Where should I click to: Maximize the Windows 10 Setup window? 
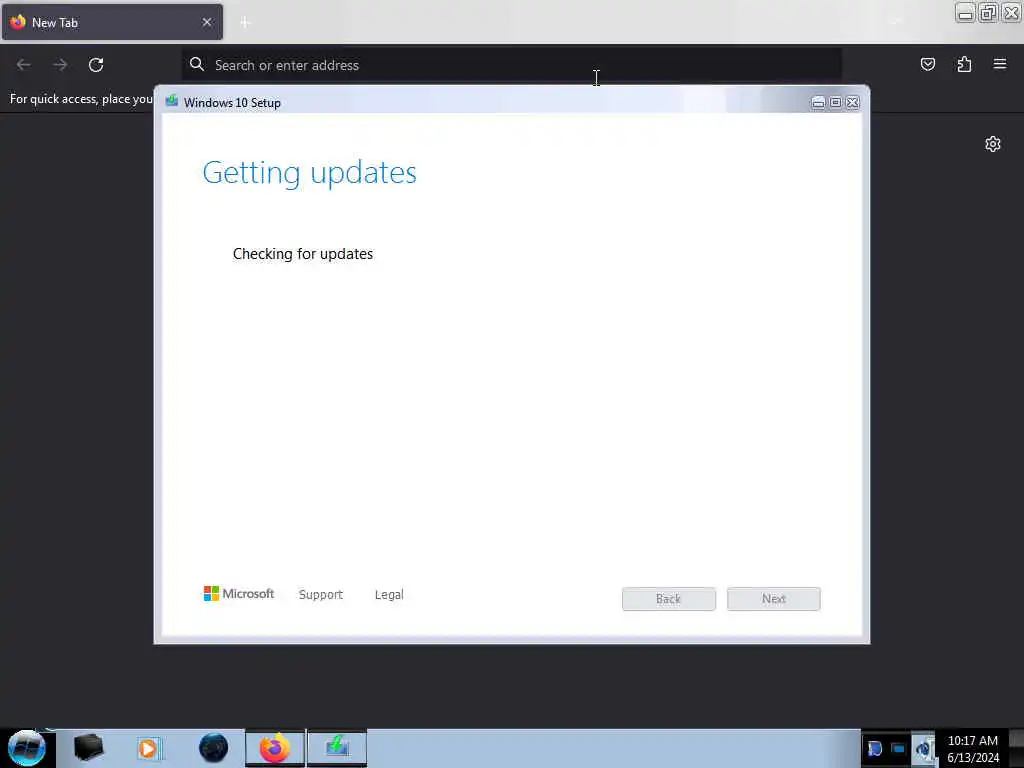(x=835, y=103)
